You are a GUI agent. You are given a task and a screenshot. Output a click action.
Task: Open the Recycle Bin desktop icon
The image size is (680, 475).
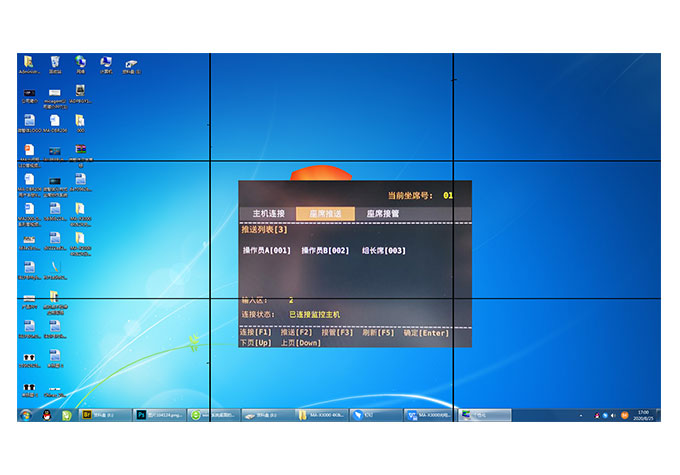click(x=55, y=65)
